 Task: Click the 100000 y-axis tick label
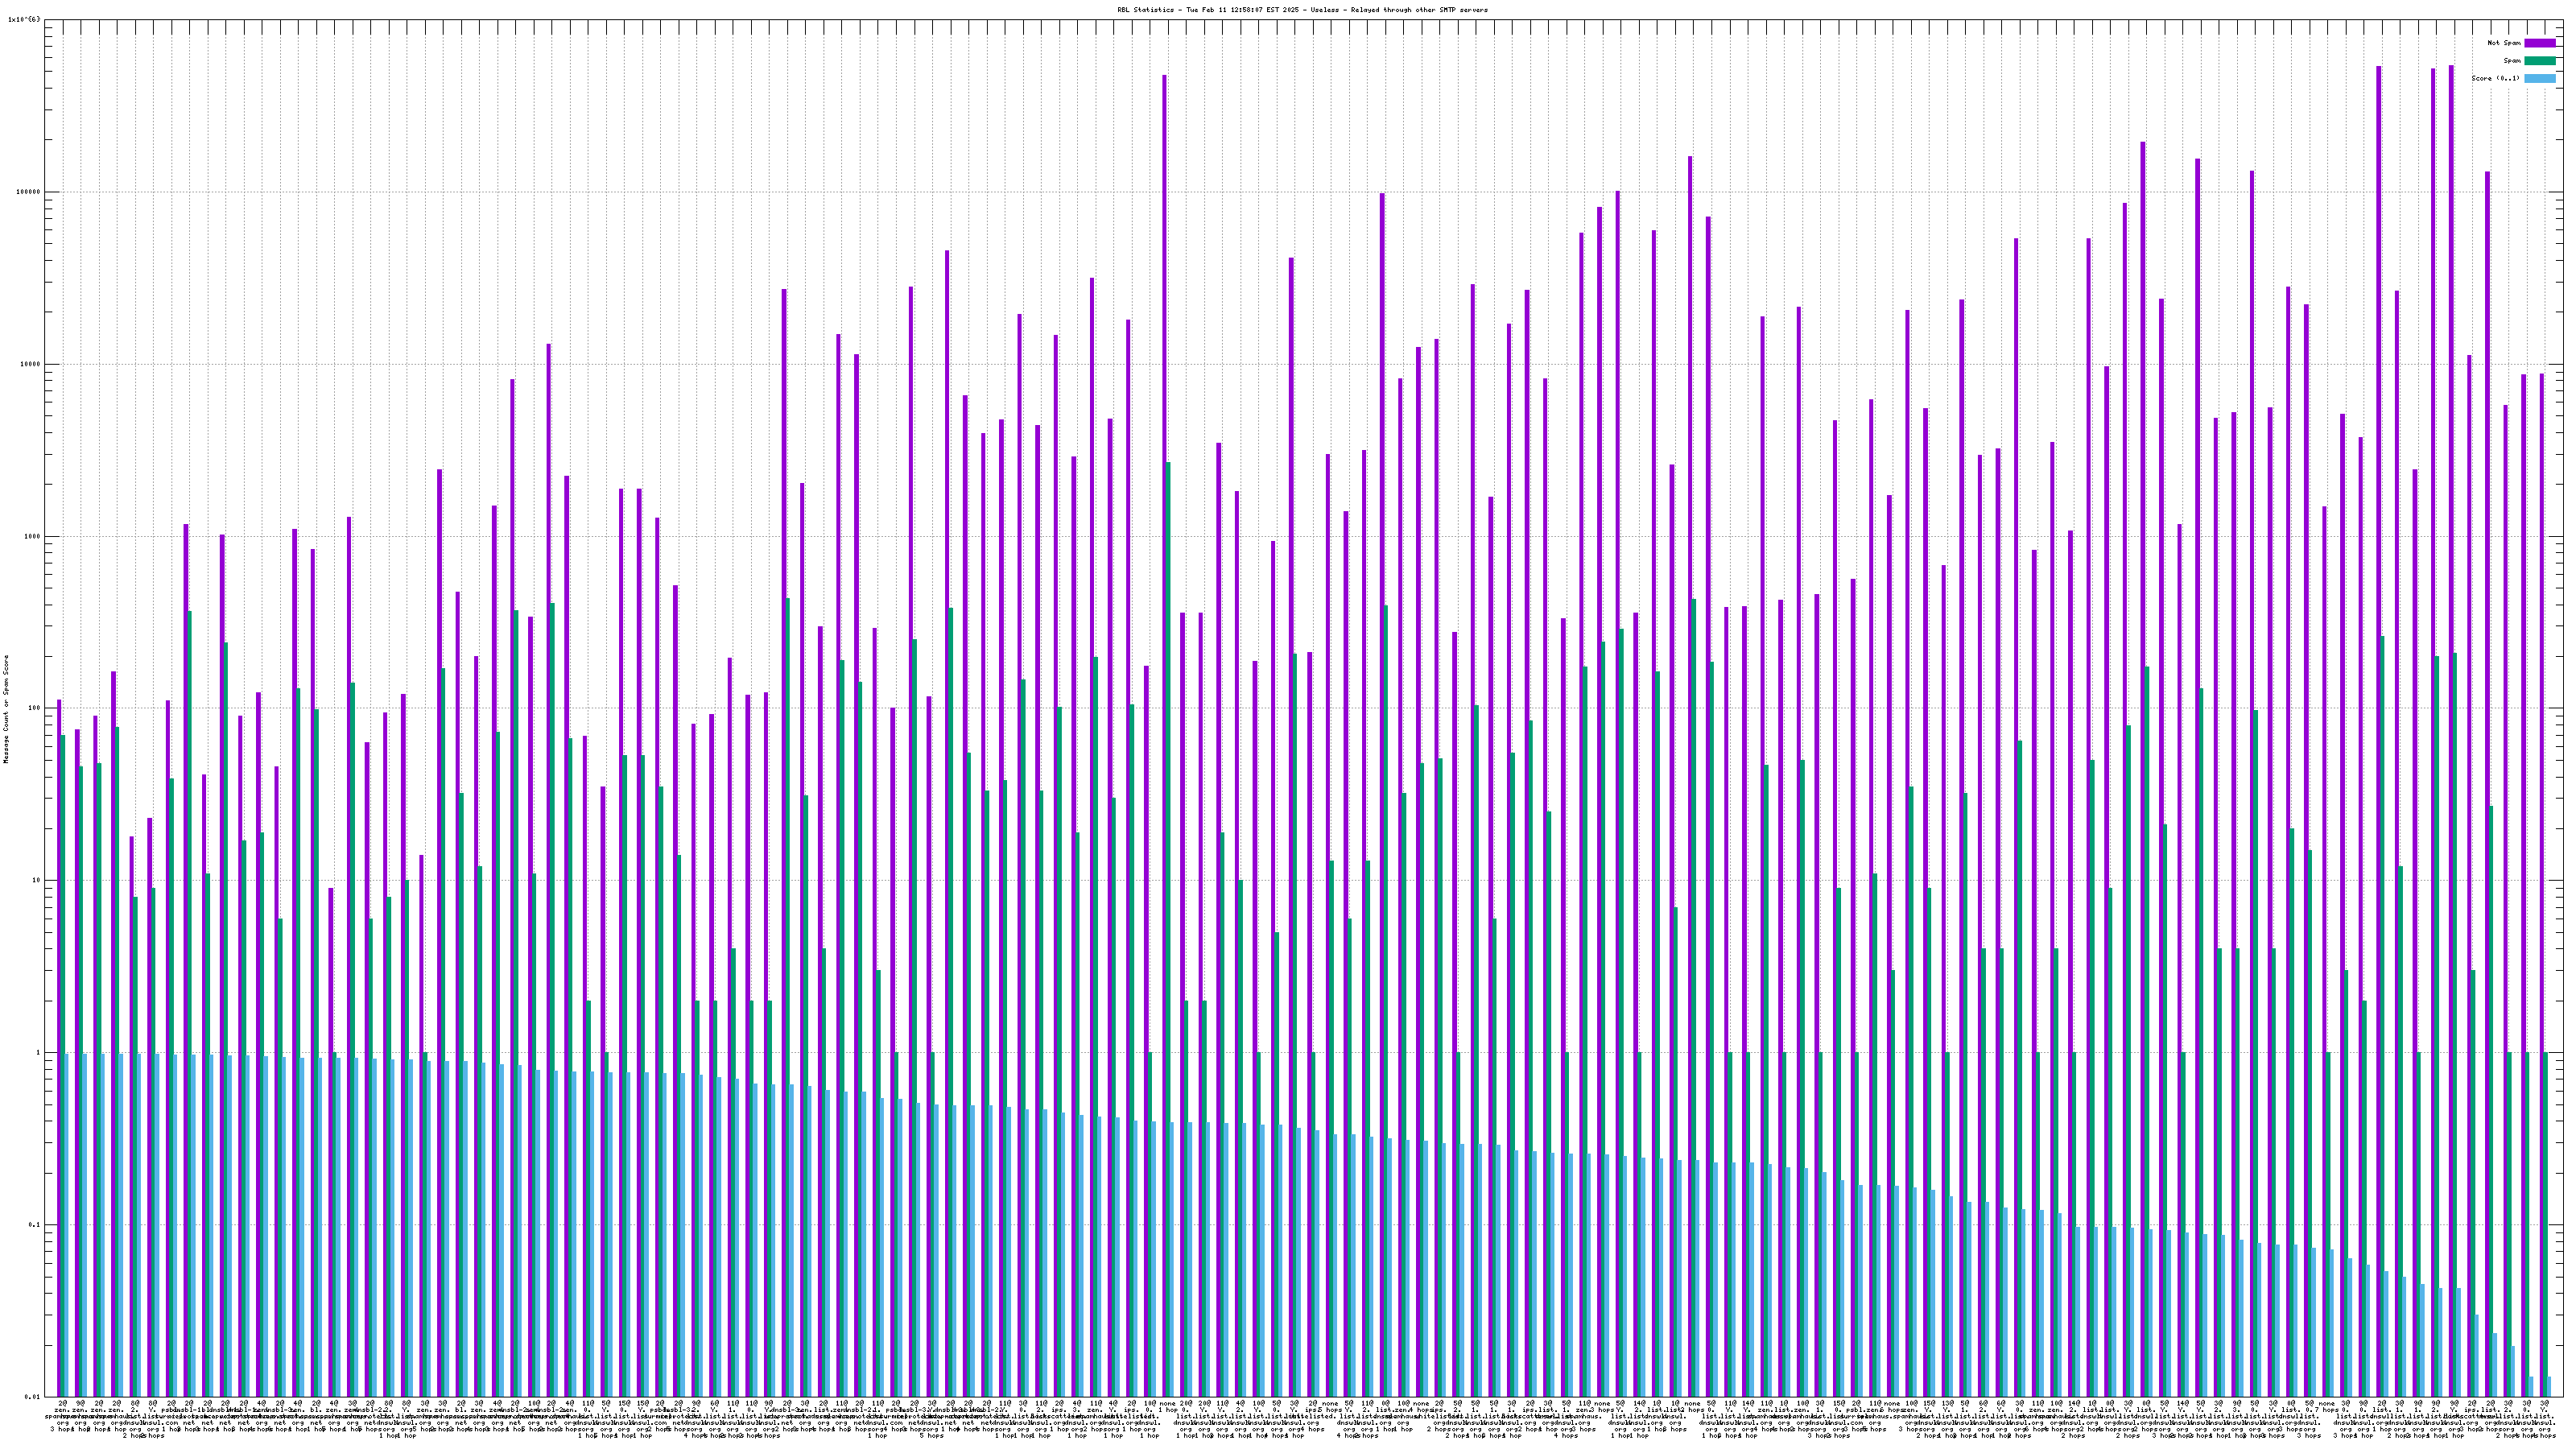tap(30, 192)
